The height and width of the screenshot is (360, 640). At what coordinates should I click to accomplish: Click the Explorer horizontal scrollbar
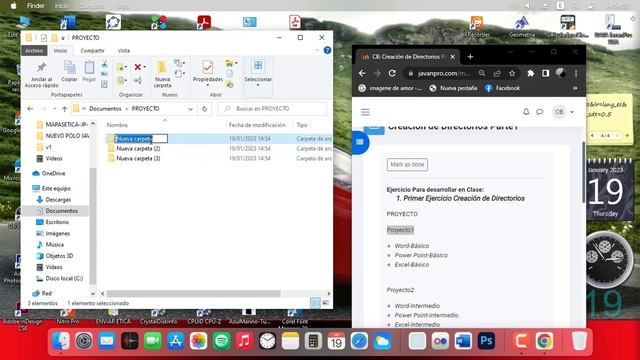(x=193, y=293)
